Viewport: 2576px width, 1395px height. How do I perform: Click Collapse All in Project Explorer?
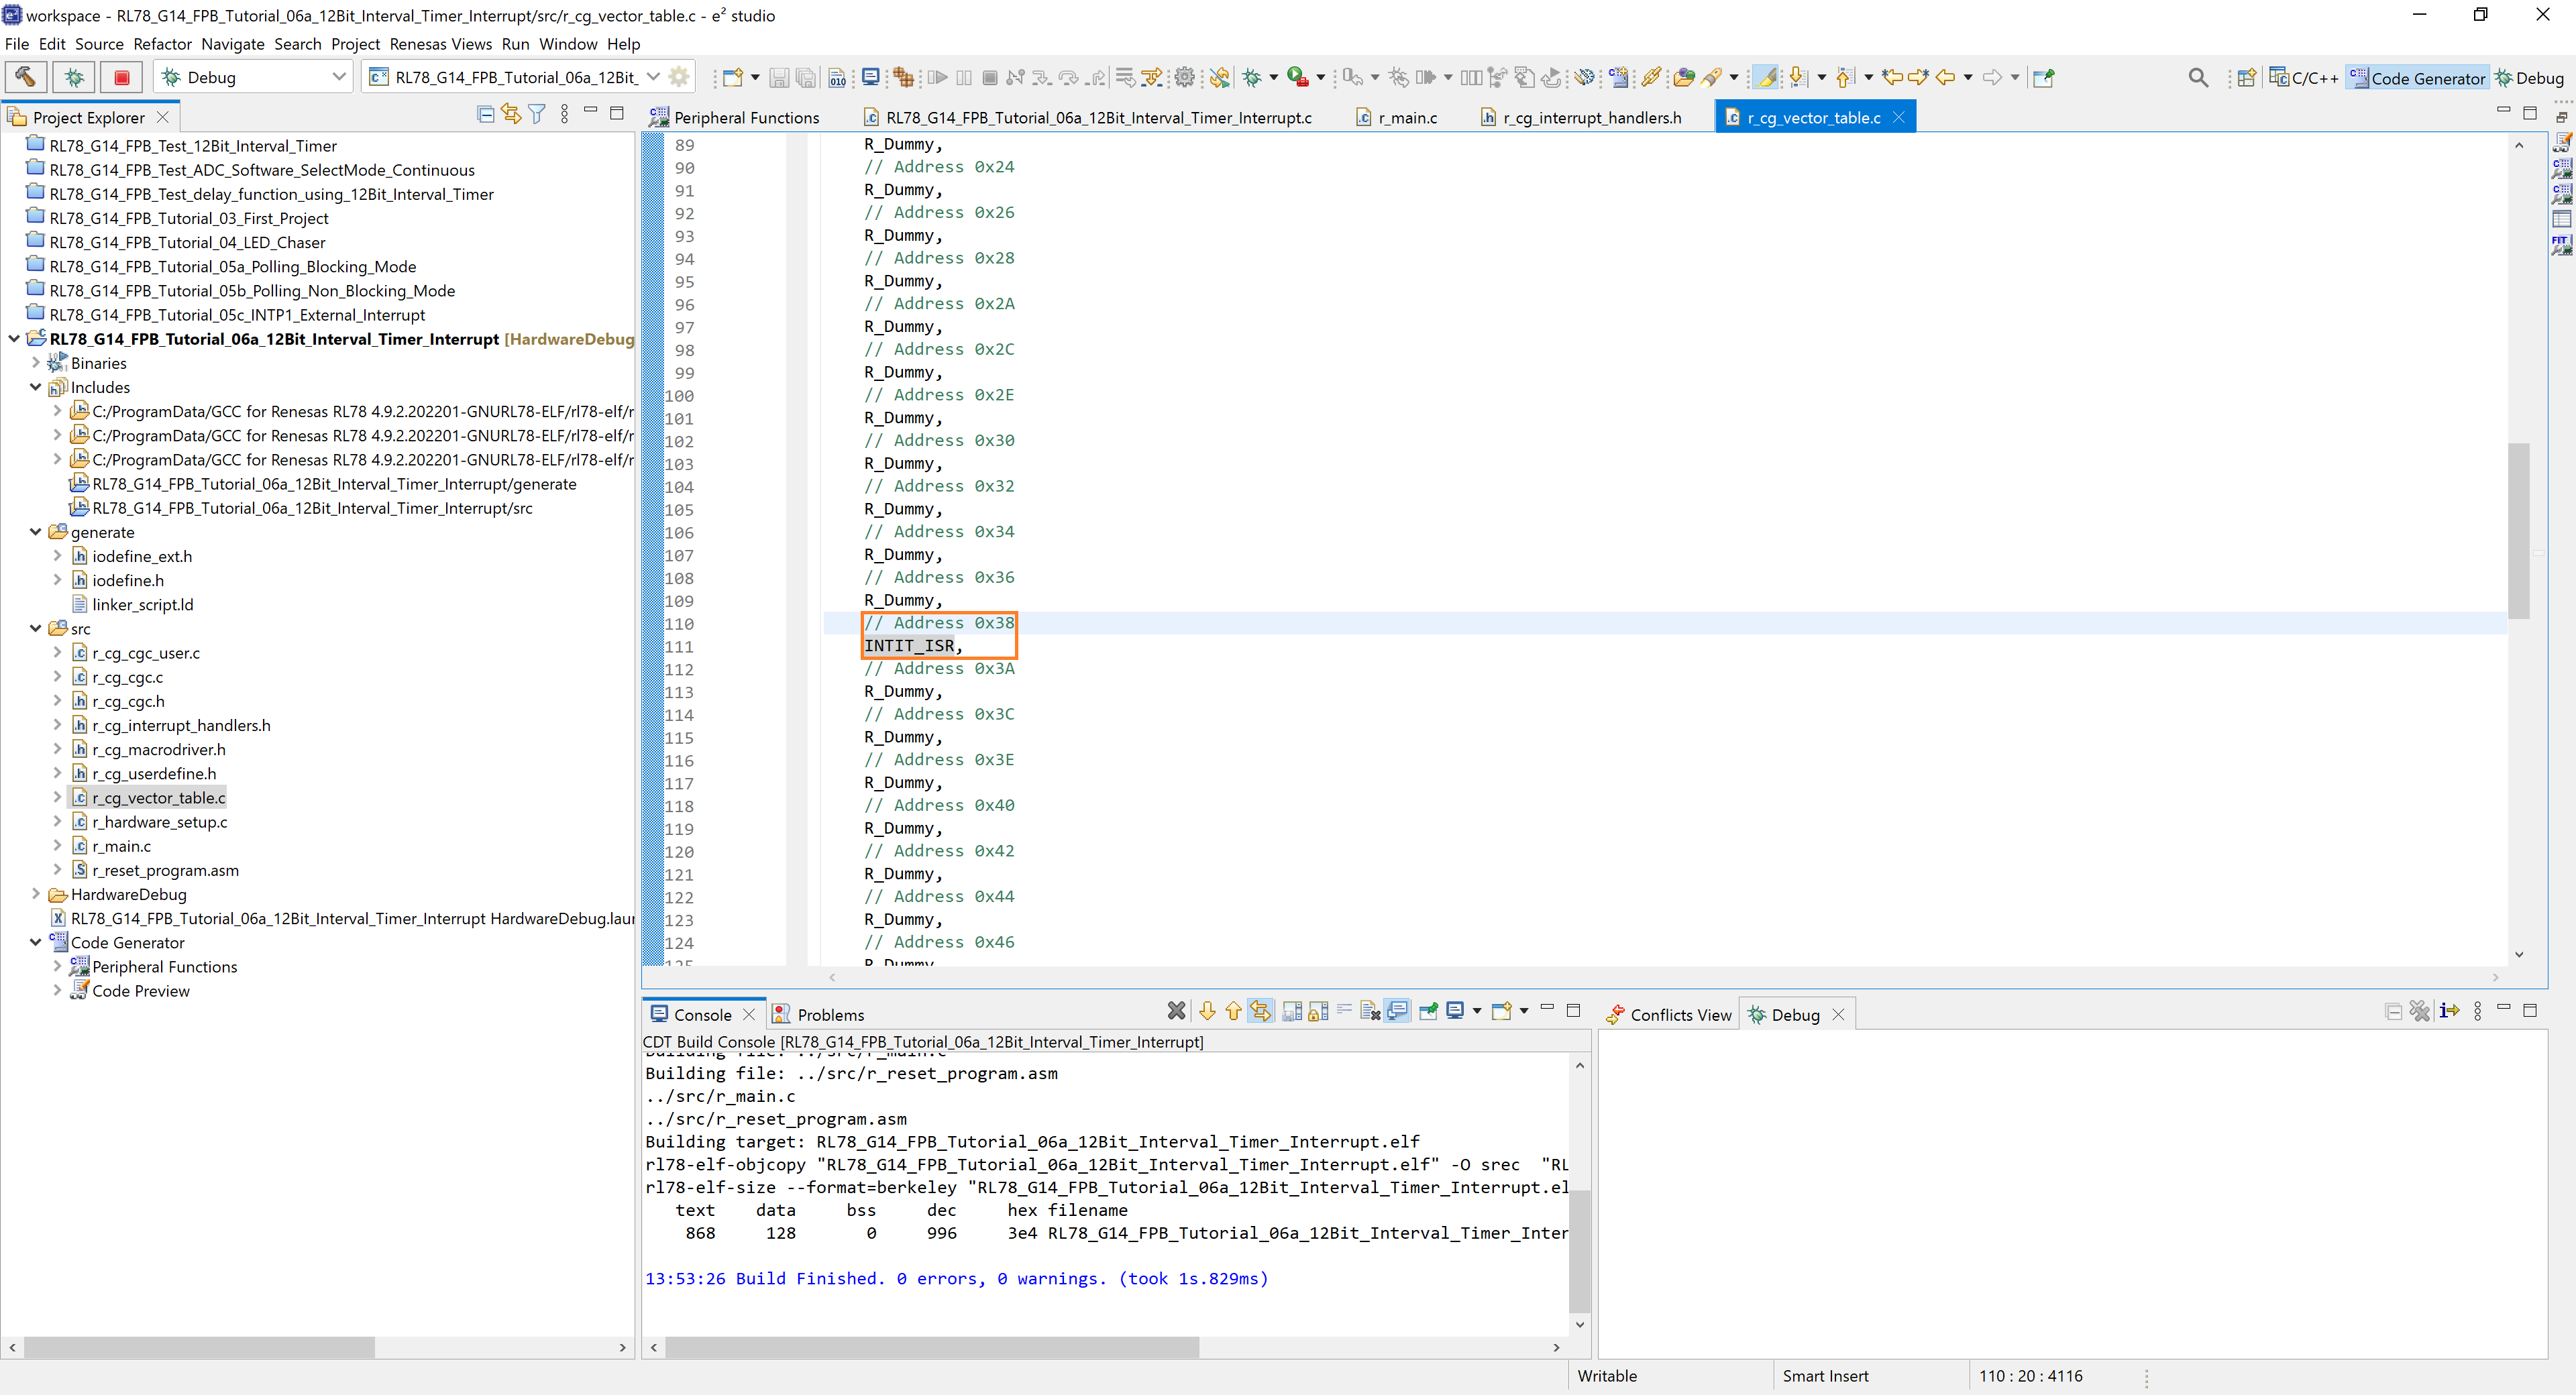point(486,114)
